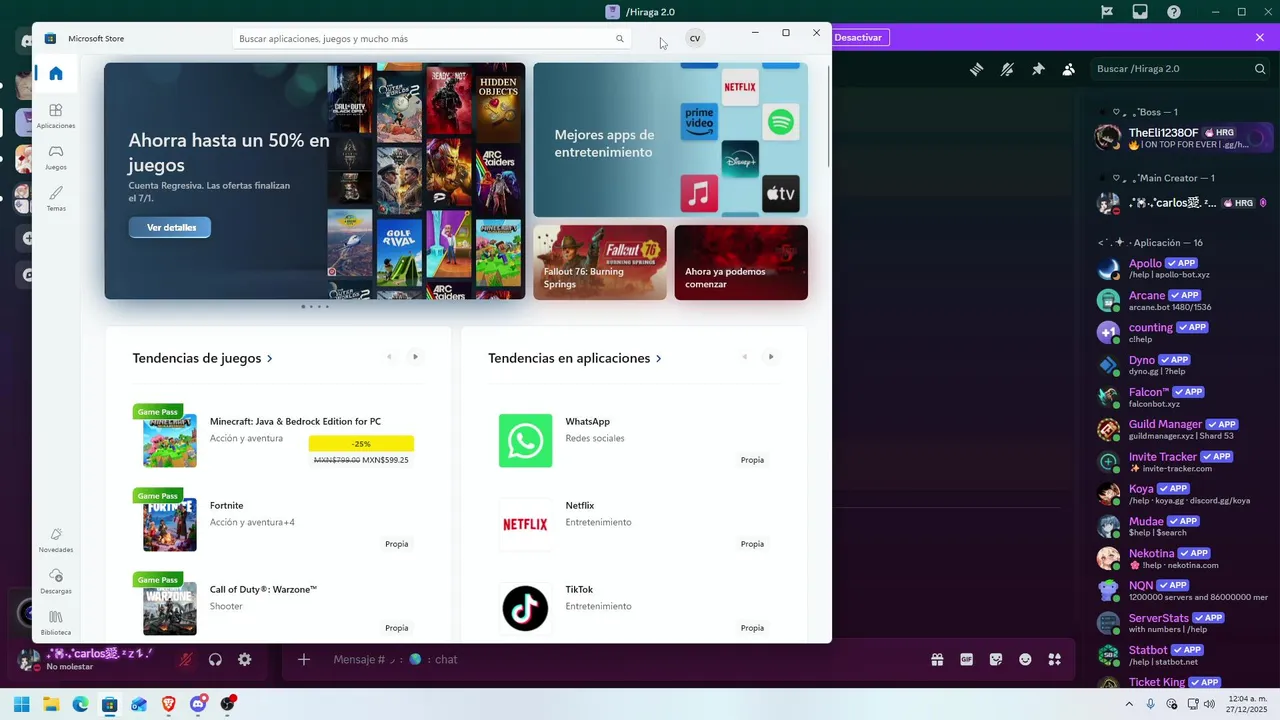Open Discord pinned messages icon
The image size is (1280, 720).
pos(1038,69)
